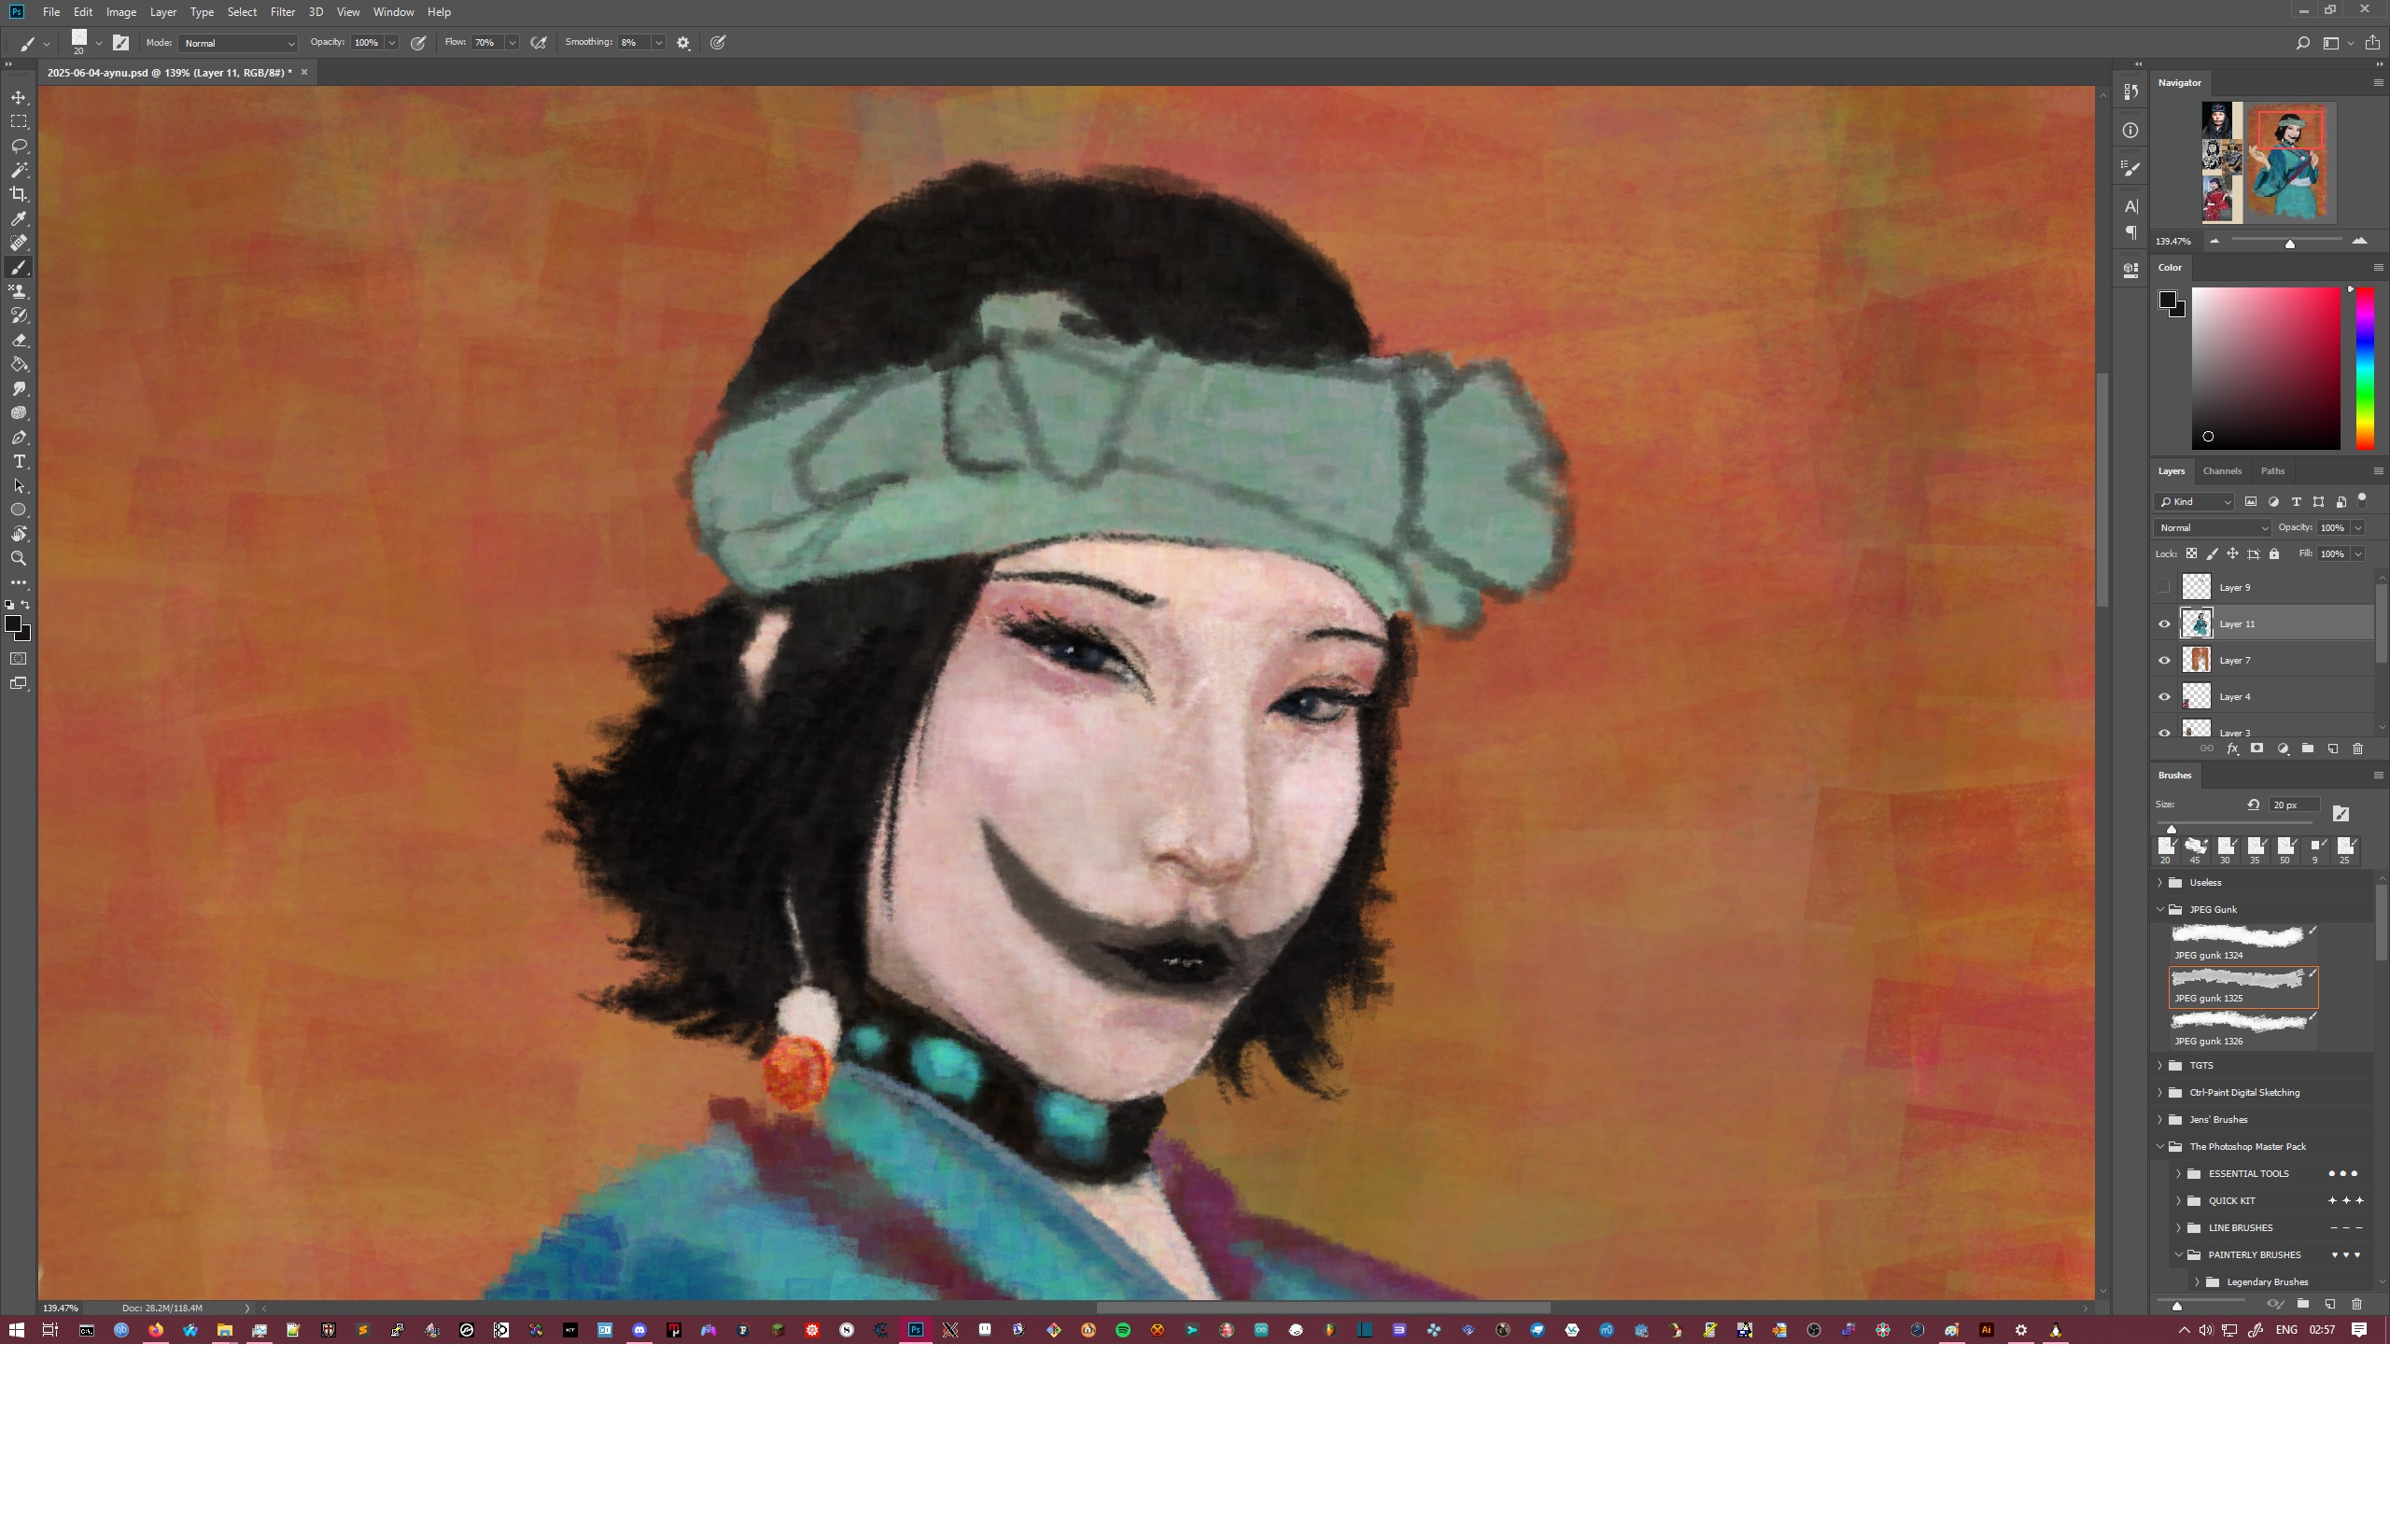Screen dimensions: 2390x1540
Task: Open layer filter Kind dropdown
Action: [x=2194, y=502]
